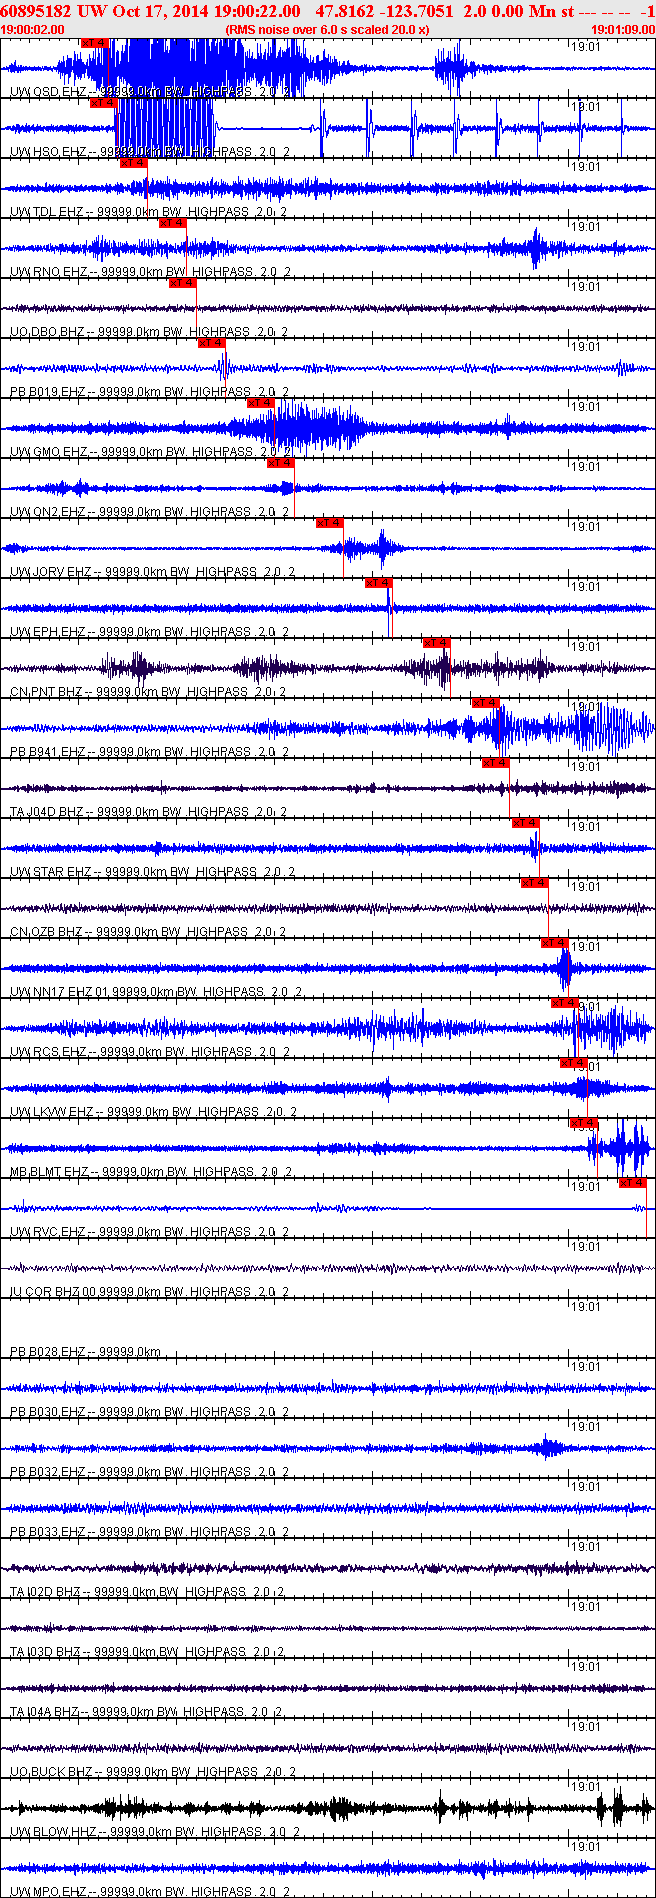The width and height of the screenshot is (656, 1898).
Task: Select the 'UW GMO EHZ' station label
Action: [x=49, y=452]
